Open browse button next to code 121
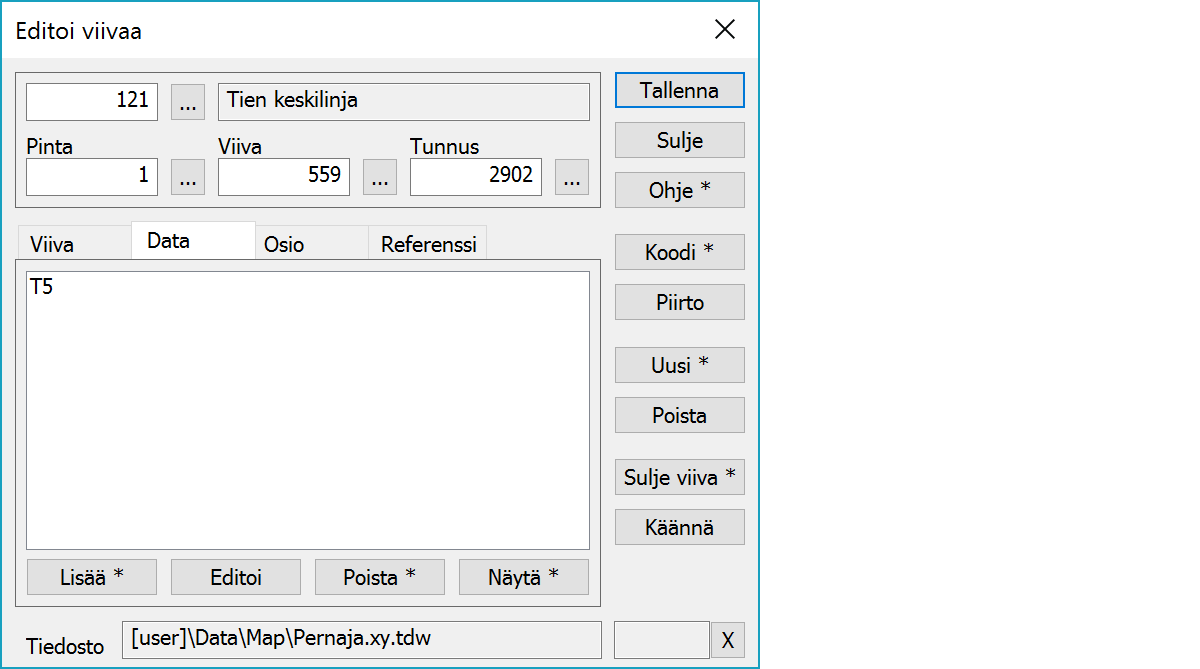 tap(188, 102)
